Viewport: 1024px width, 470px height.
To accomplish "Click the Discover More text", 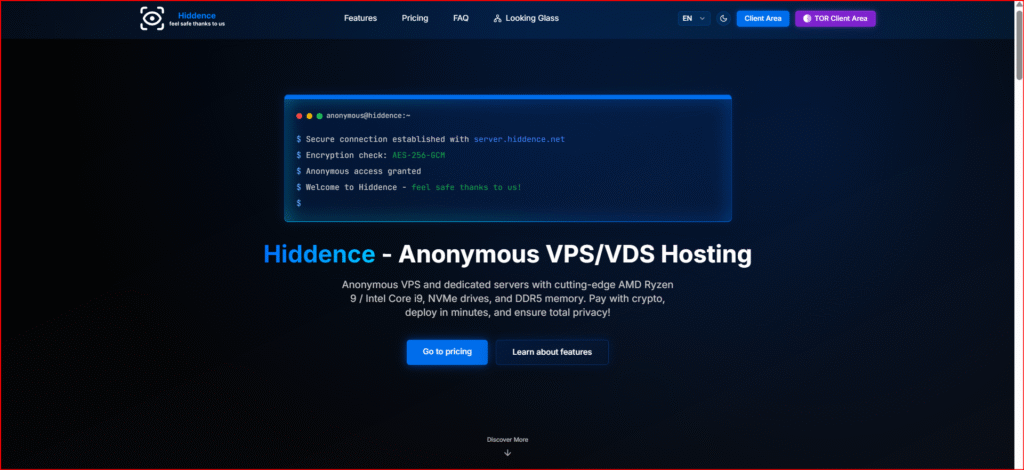I will [x=507, y=439].
